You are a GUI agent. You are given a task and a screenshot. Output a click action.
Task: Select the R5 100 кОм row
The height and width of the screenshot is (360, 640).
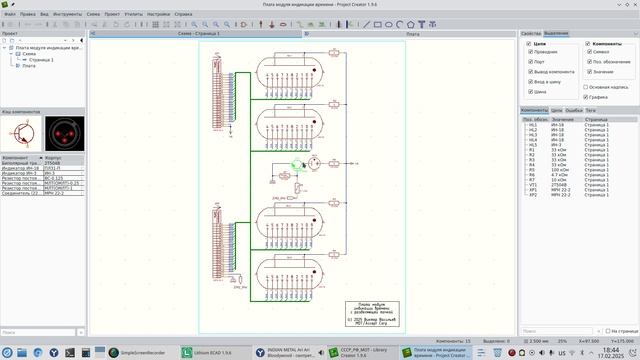click(579, 170)
